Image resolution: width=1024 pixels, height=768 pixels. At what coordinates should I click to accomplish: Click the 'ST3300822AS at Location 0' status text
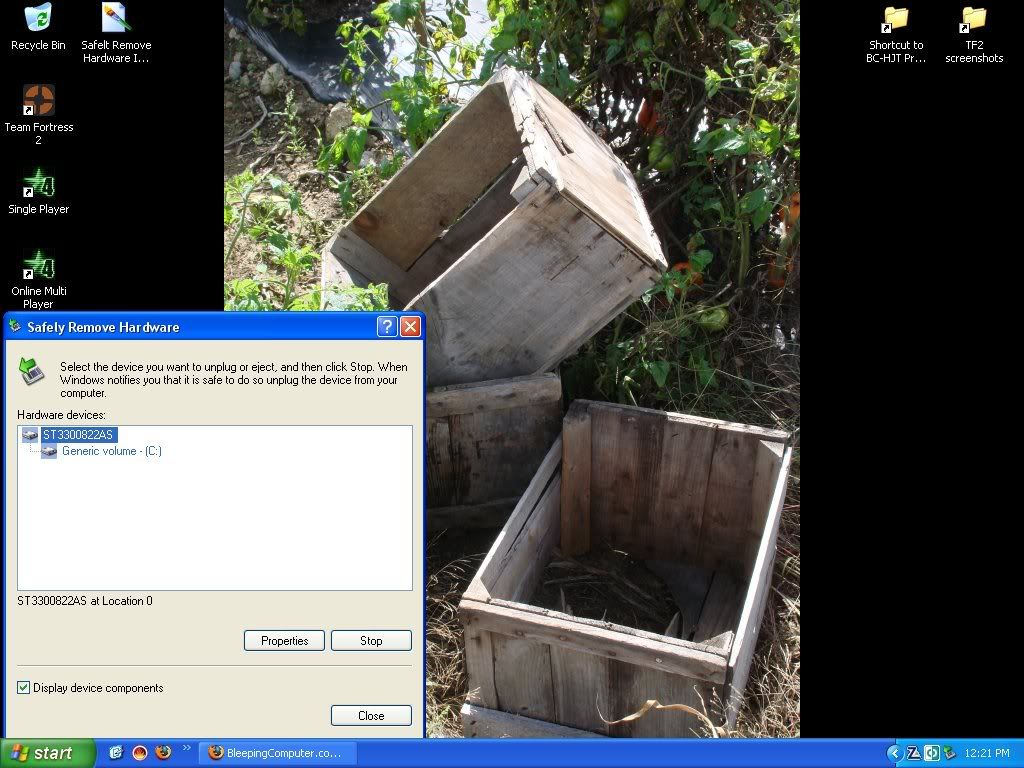[85, 601]
